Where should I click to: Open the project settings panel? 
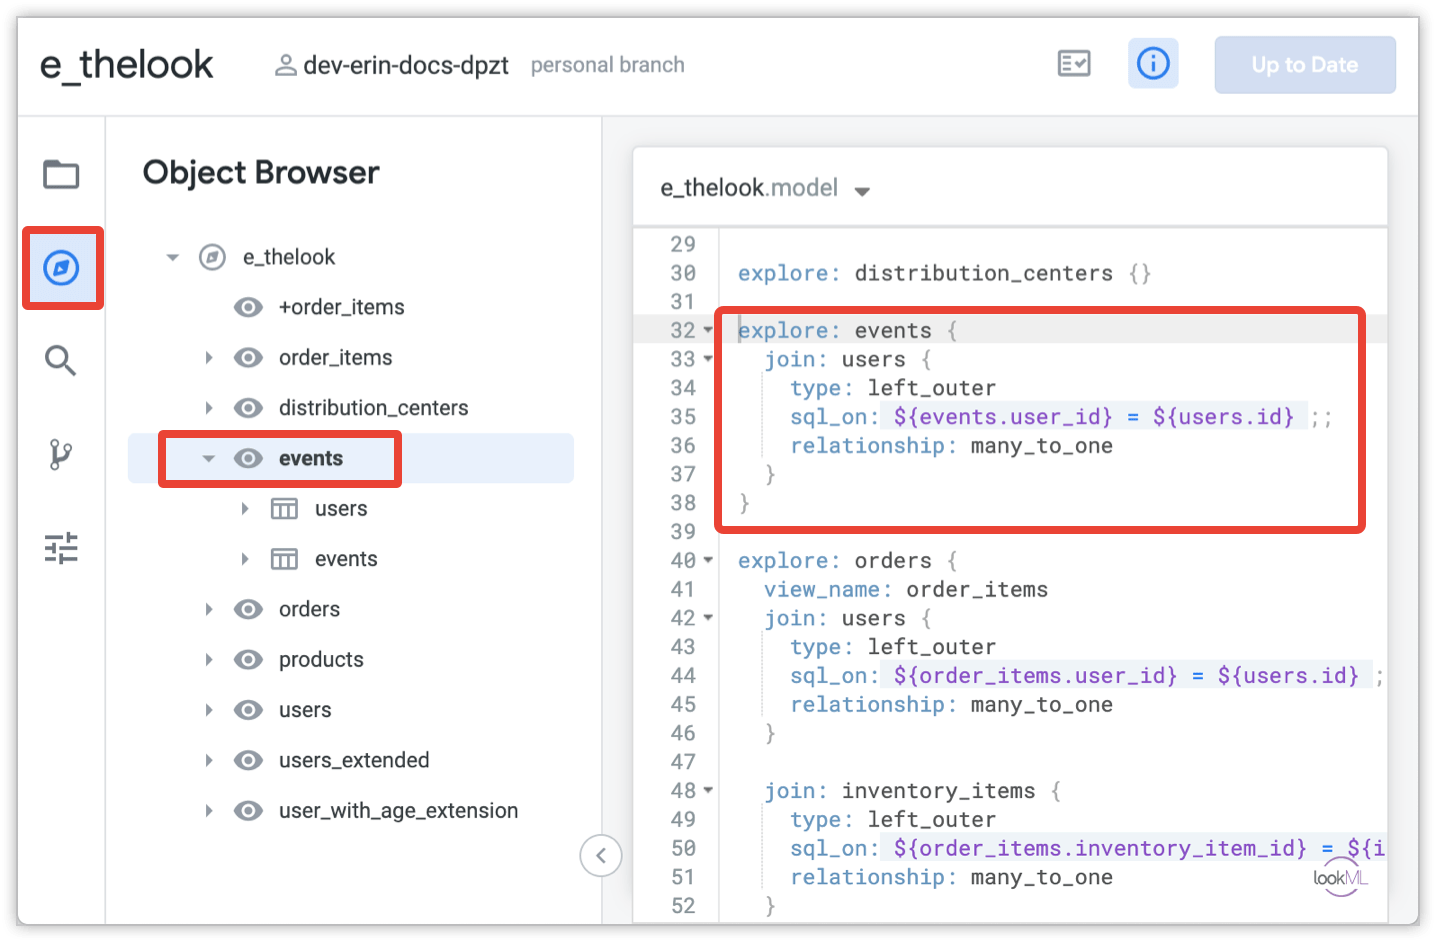[x=61, y=548]
